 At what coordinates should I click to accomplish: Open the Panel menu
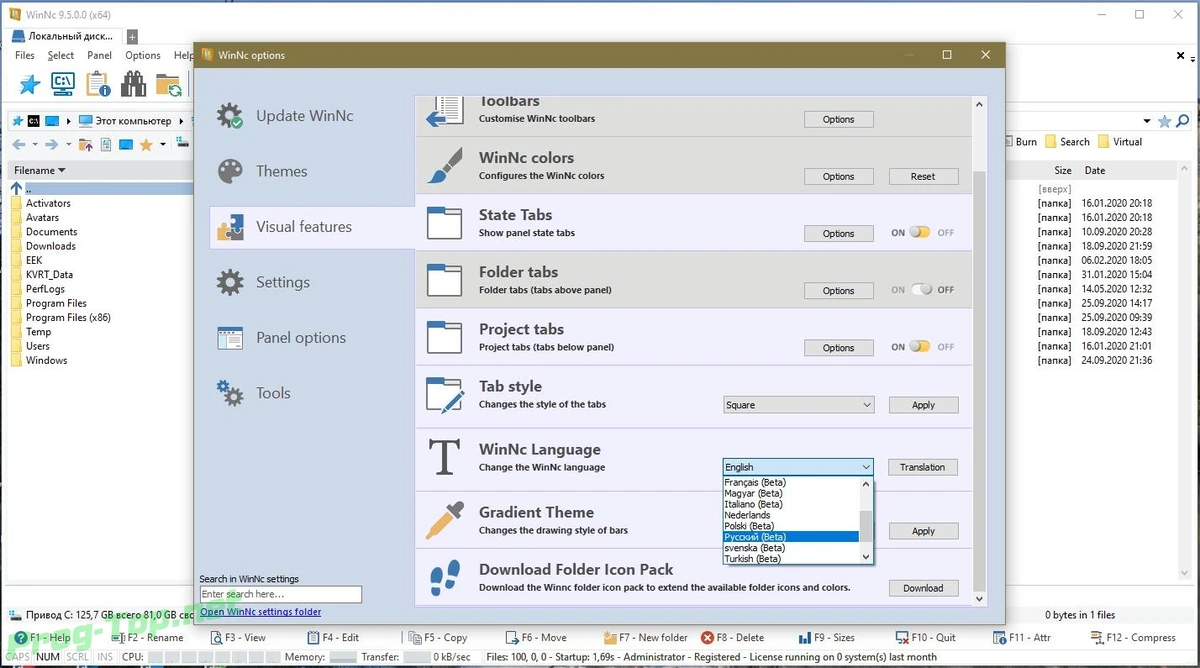[x=99, y=56]
